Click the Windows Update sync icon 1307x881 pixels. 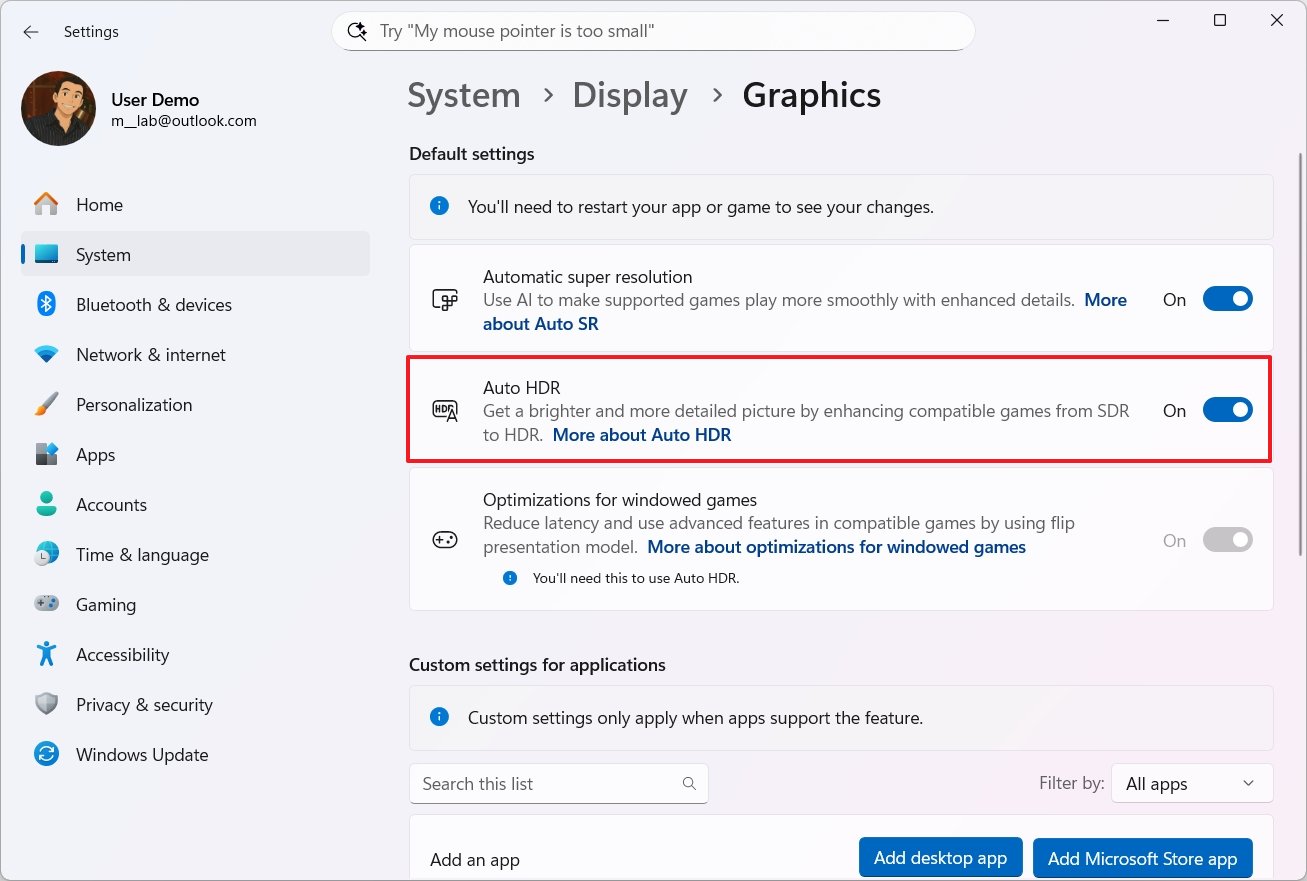46,755
